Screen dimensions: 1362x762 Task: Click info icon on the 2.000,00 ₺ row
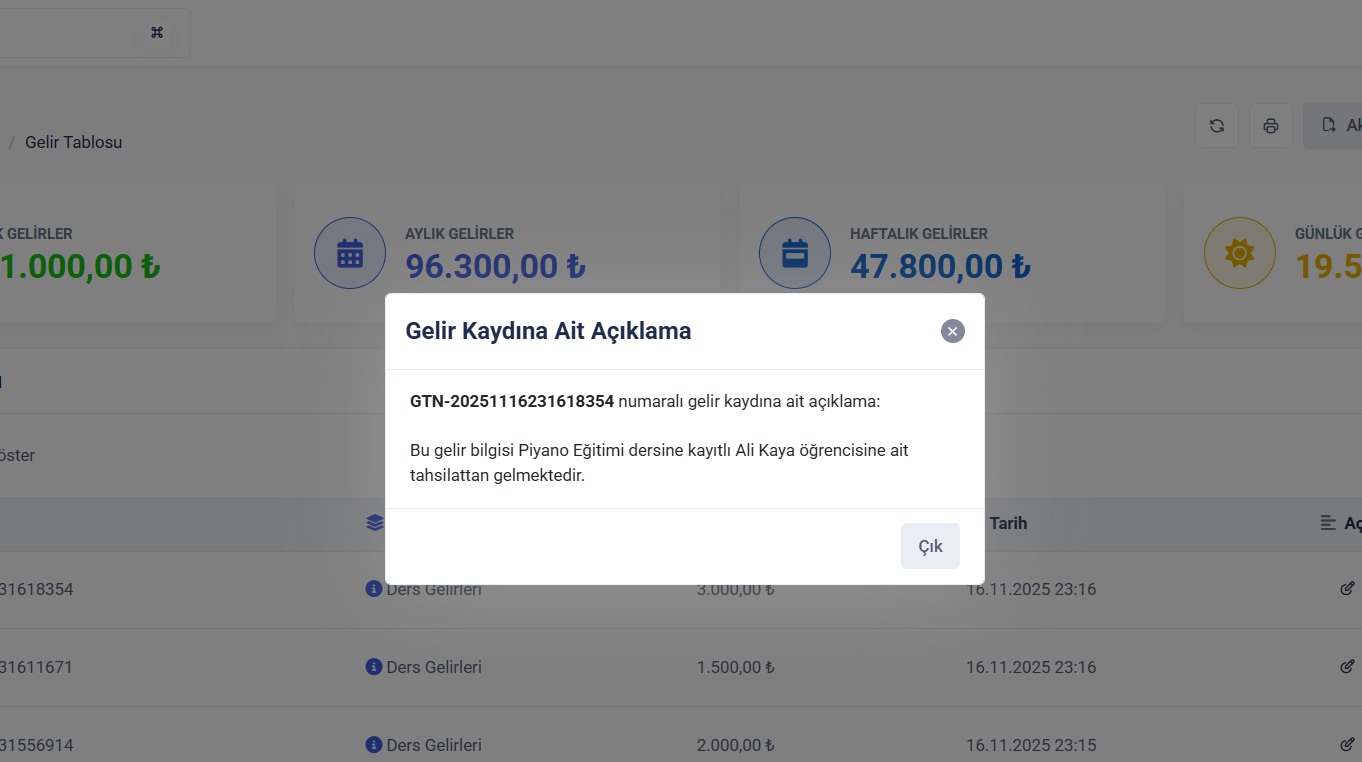click(374, 745)
